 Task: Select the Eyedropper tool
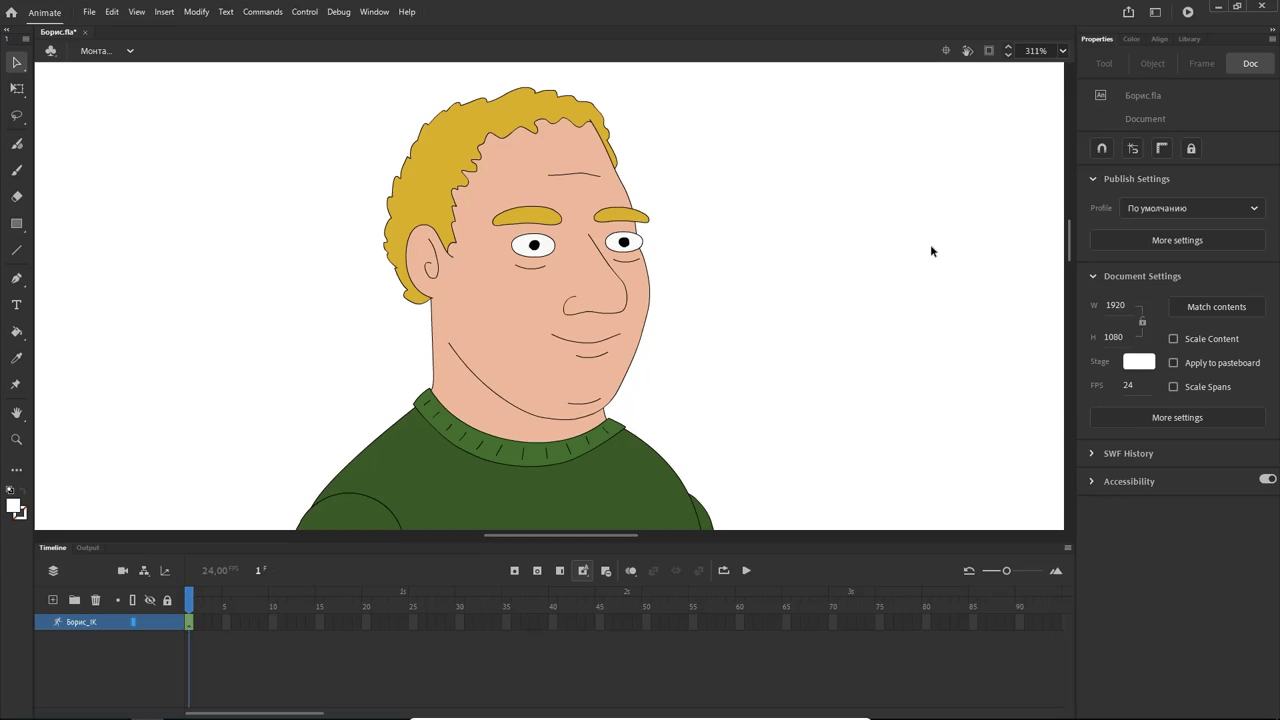(x=17, y=359)
